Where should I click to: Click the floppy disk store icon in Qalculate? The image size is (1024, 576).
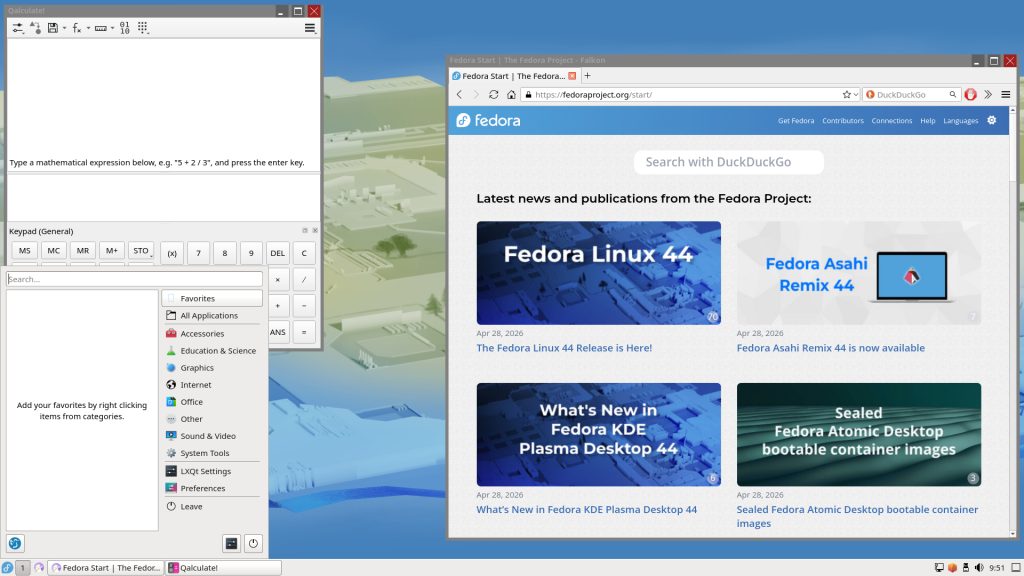pos(53,28)
